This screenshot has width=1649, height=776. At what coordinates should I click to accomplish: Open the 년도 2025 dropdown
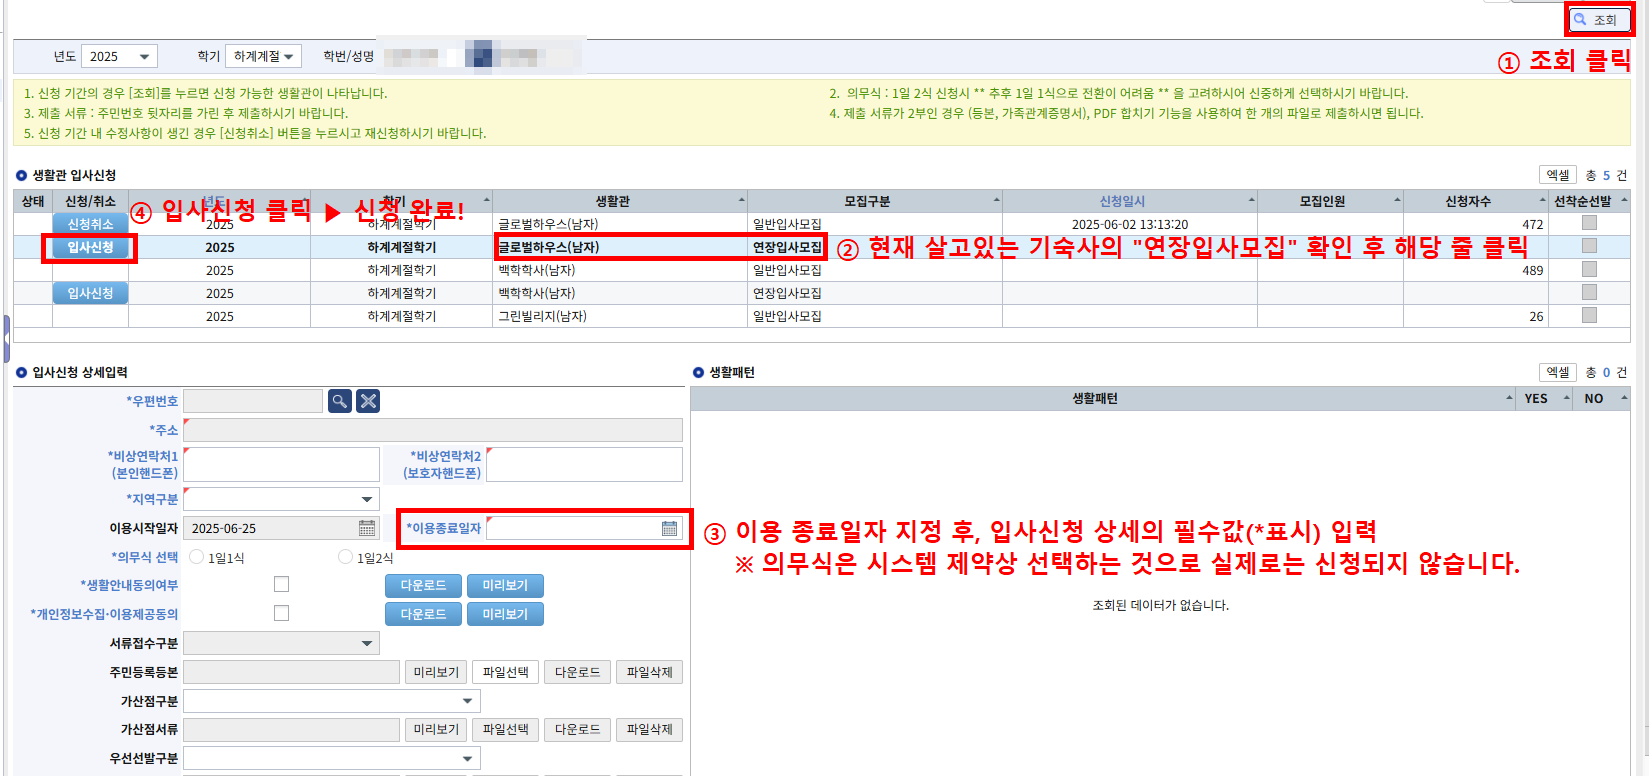click(x=118, y=57)
